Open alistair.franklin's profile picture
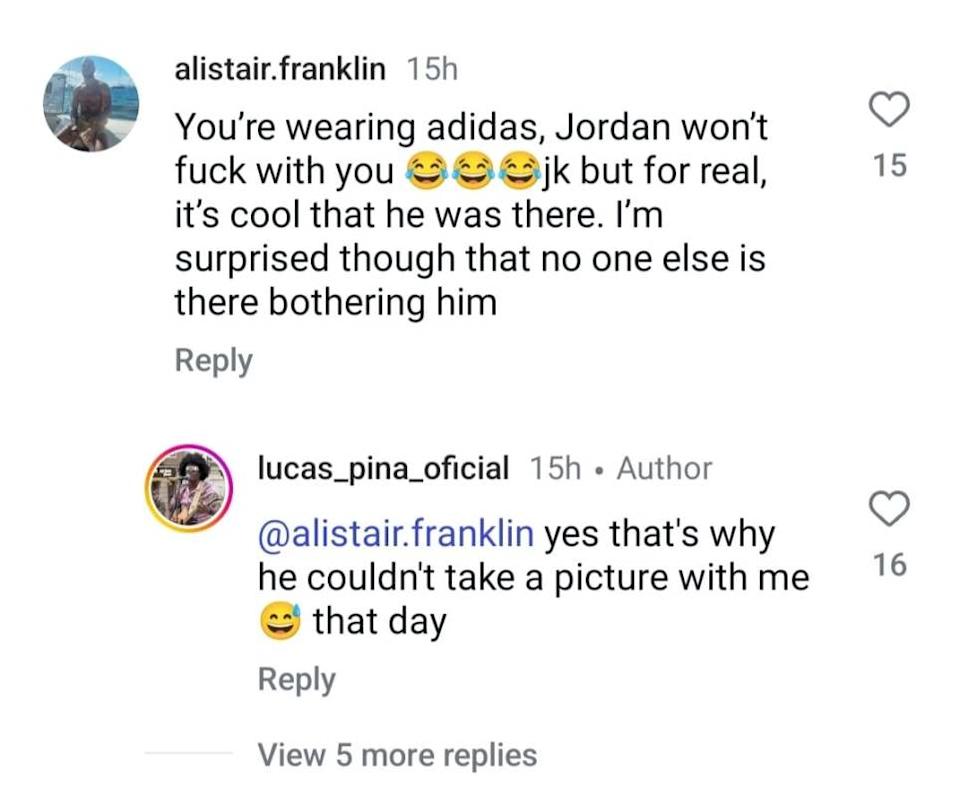 90,103
